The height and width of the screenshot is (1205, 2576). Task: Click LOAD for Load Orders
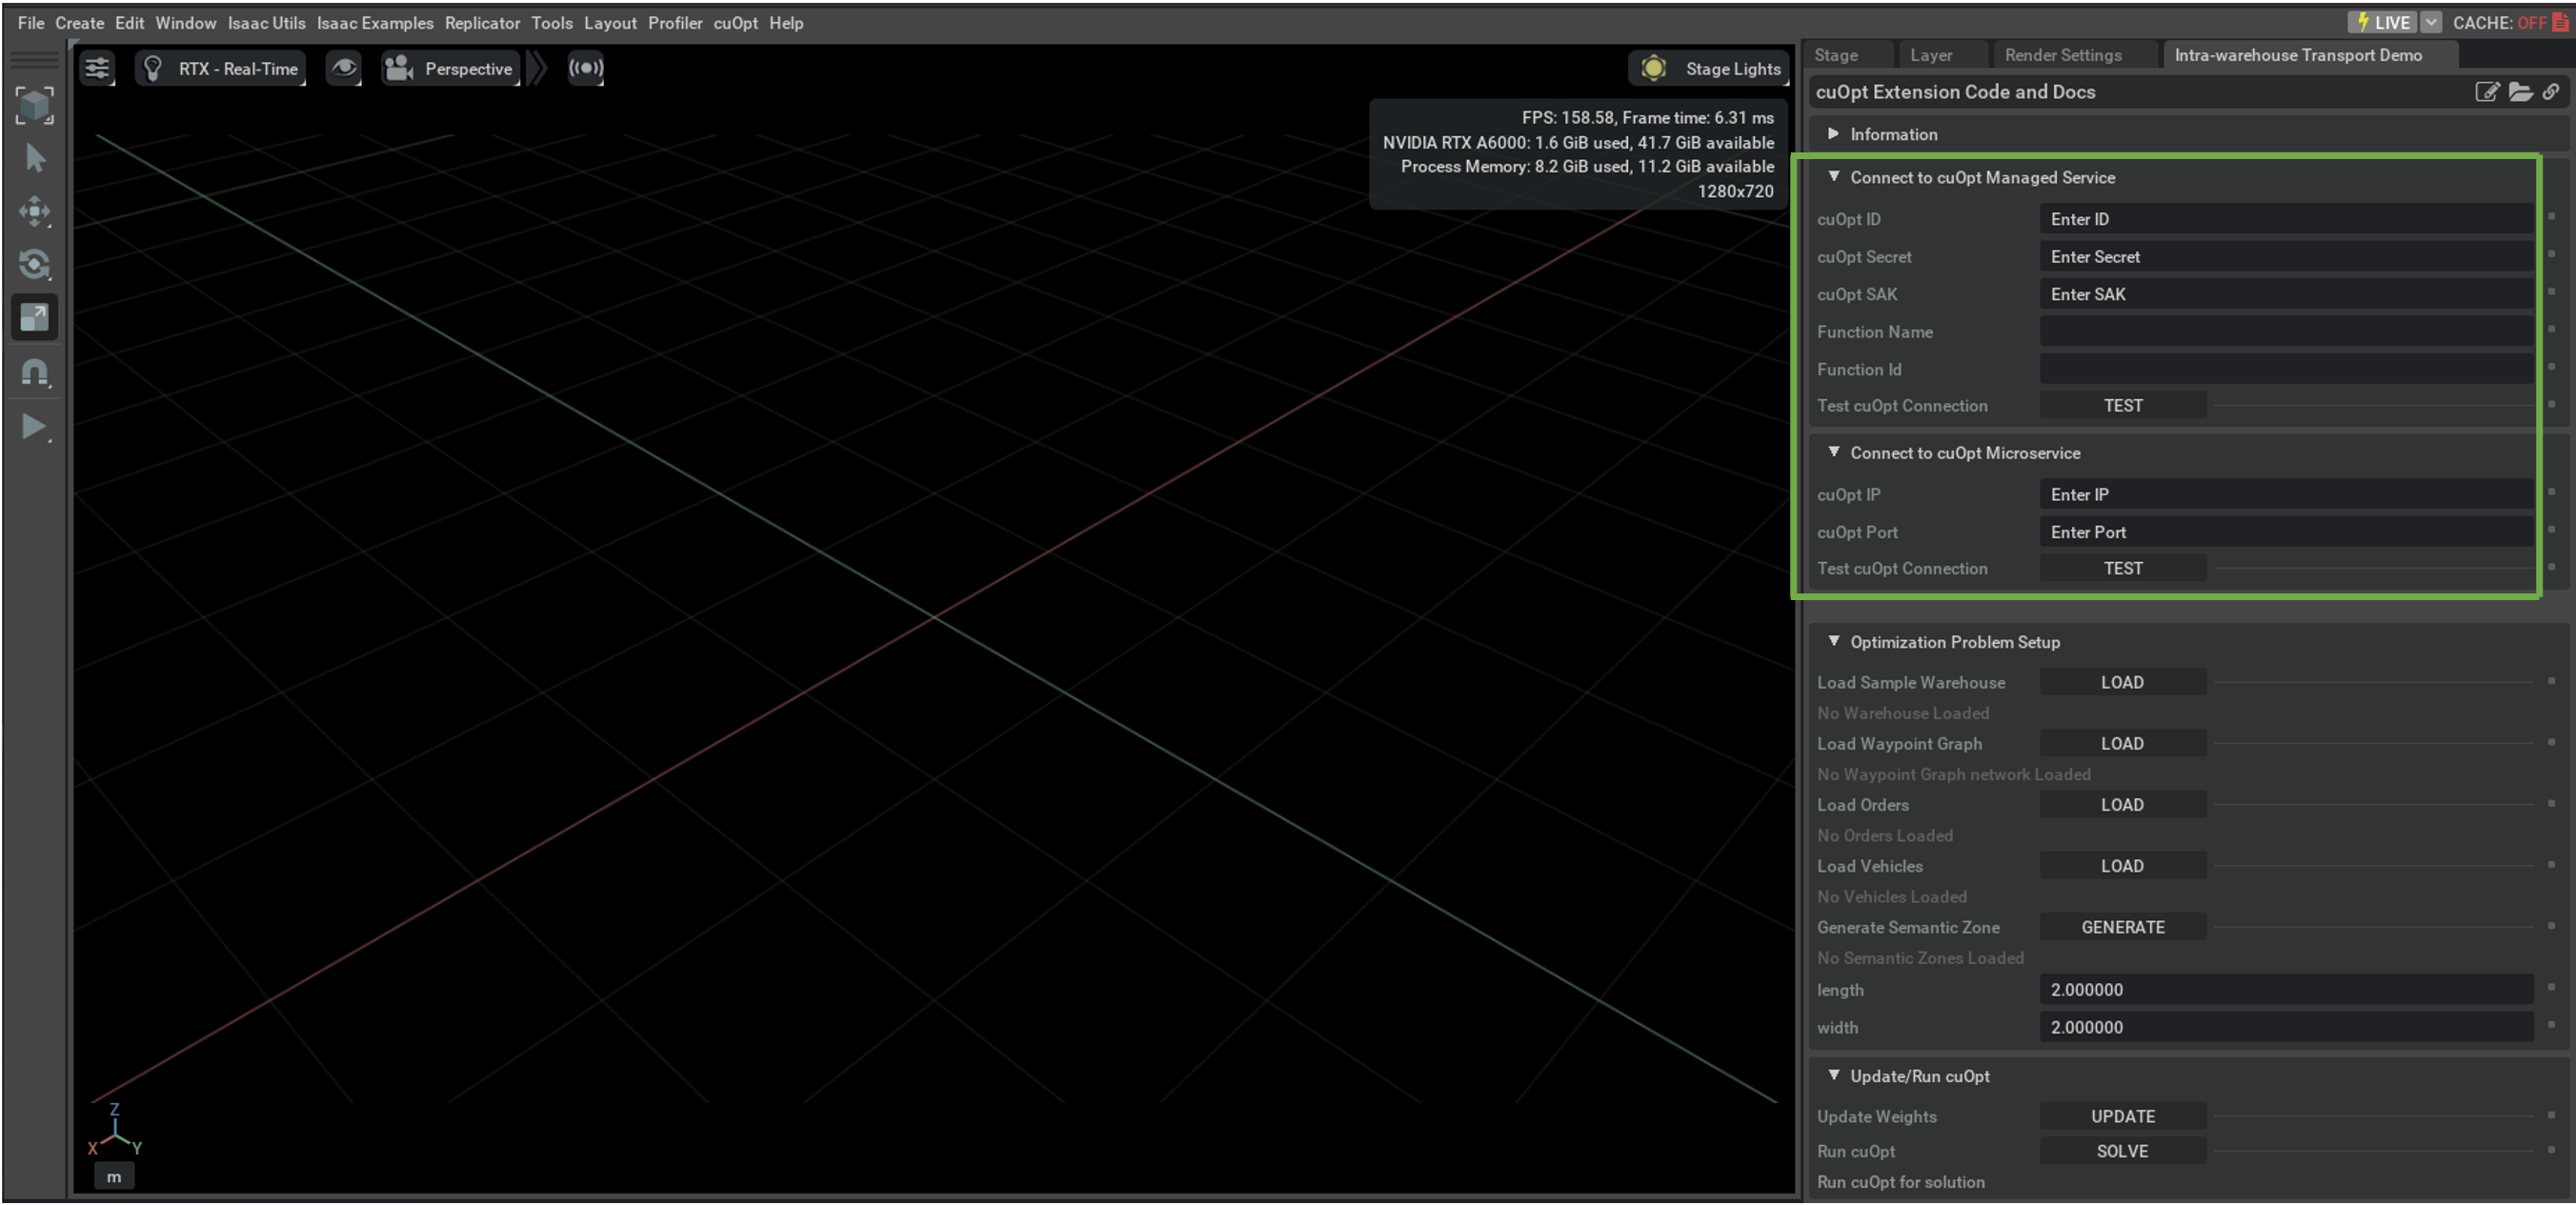tap(2123, 805)
